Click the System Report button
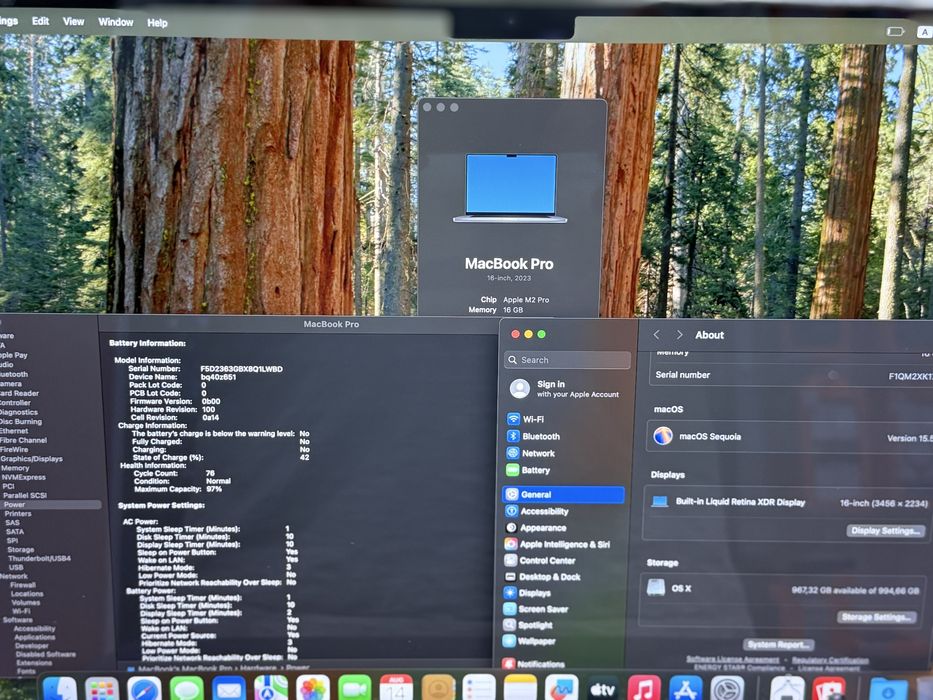Viewport: 933px width, 700px height. click(778, 644)
